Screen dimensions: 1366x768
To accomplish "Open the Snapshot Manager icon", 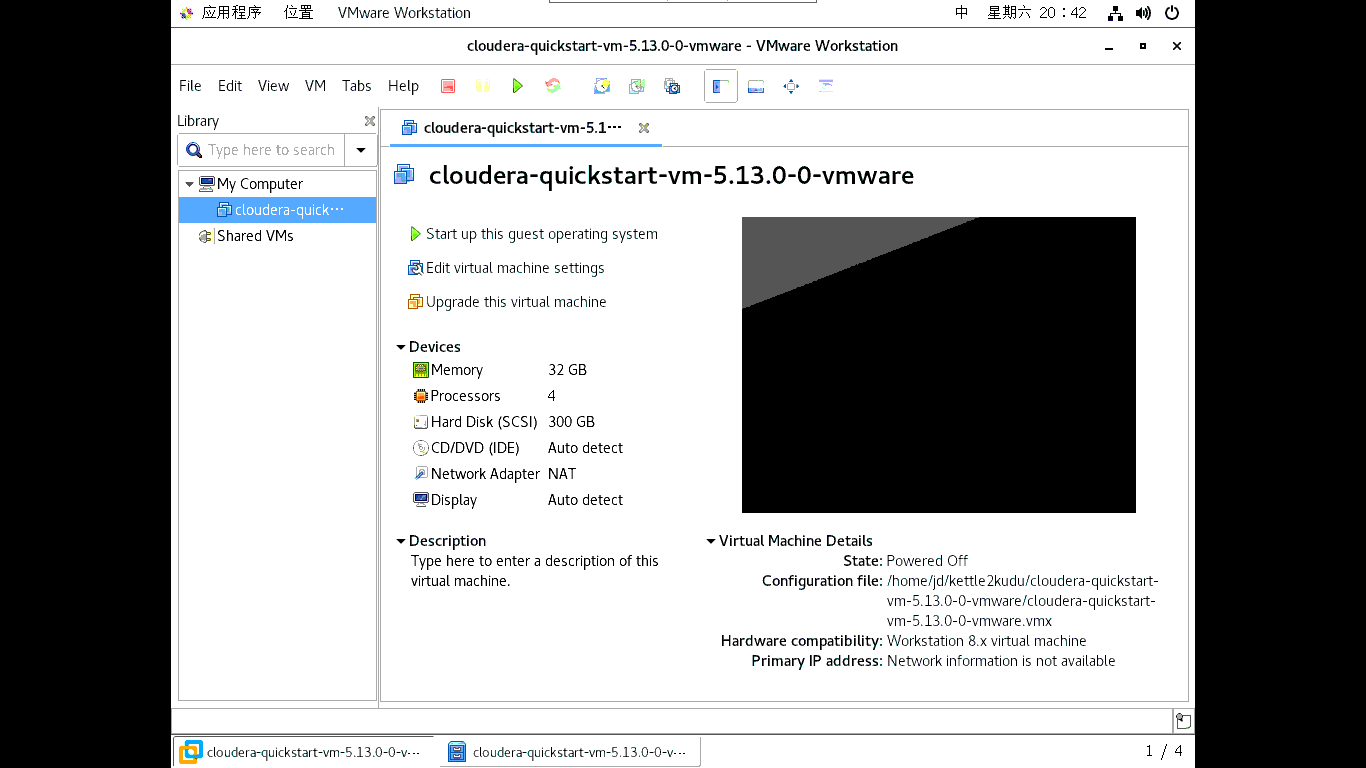I will tap(672, 86).
